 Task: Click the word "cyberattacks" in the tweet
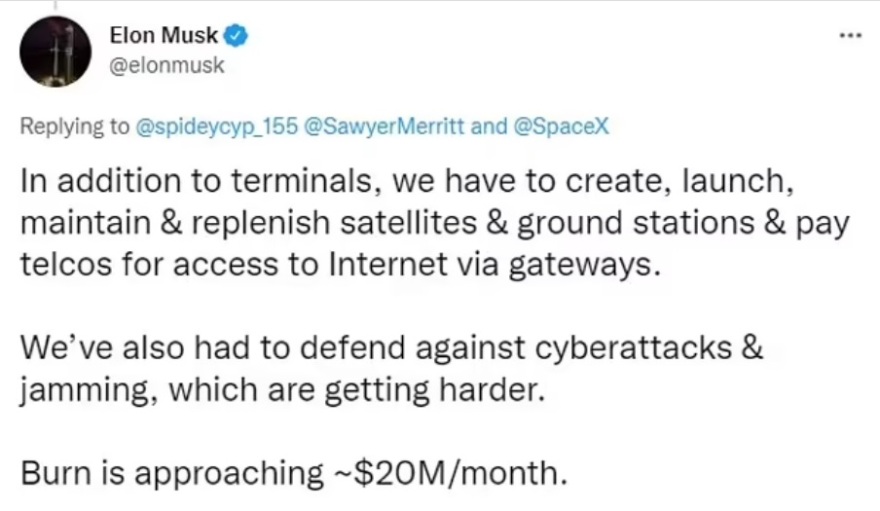tap(623, 350)
